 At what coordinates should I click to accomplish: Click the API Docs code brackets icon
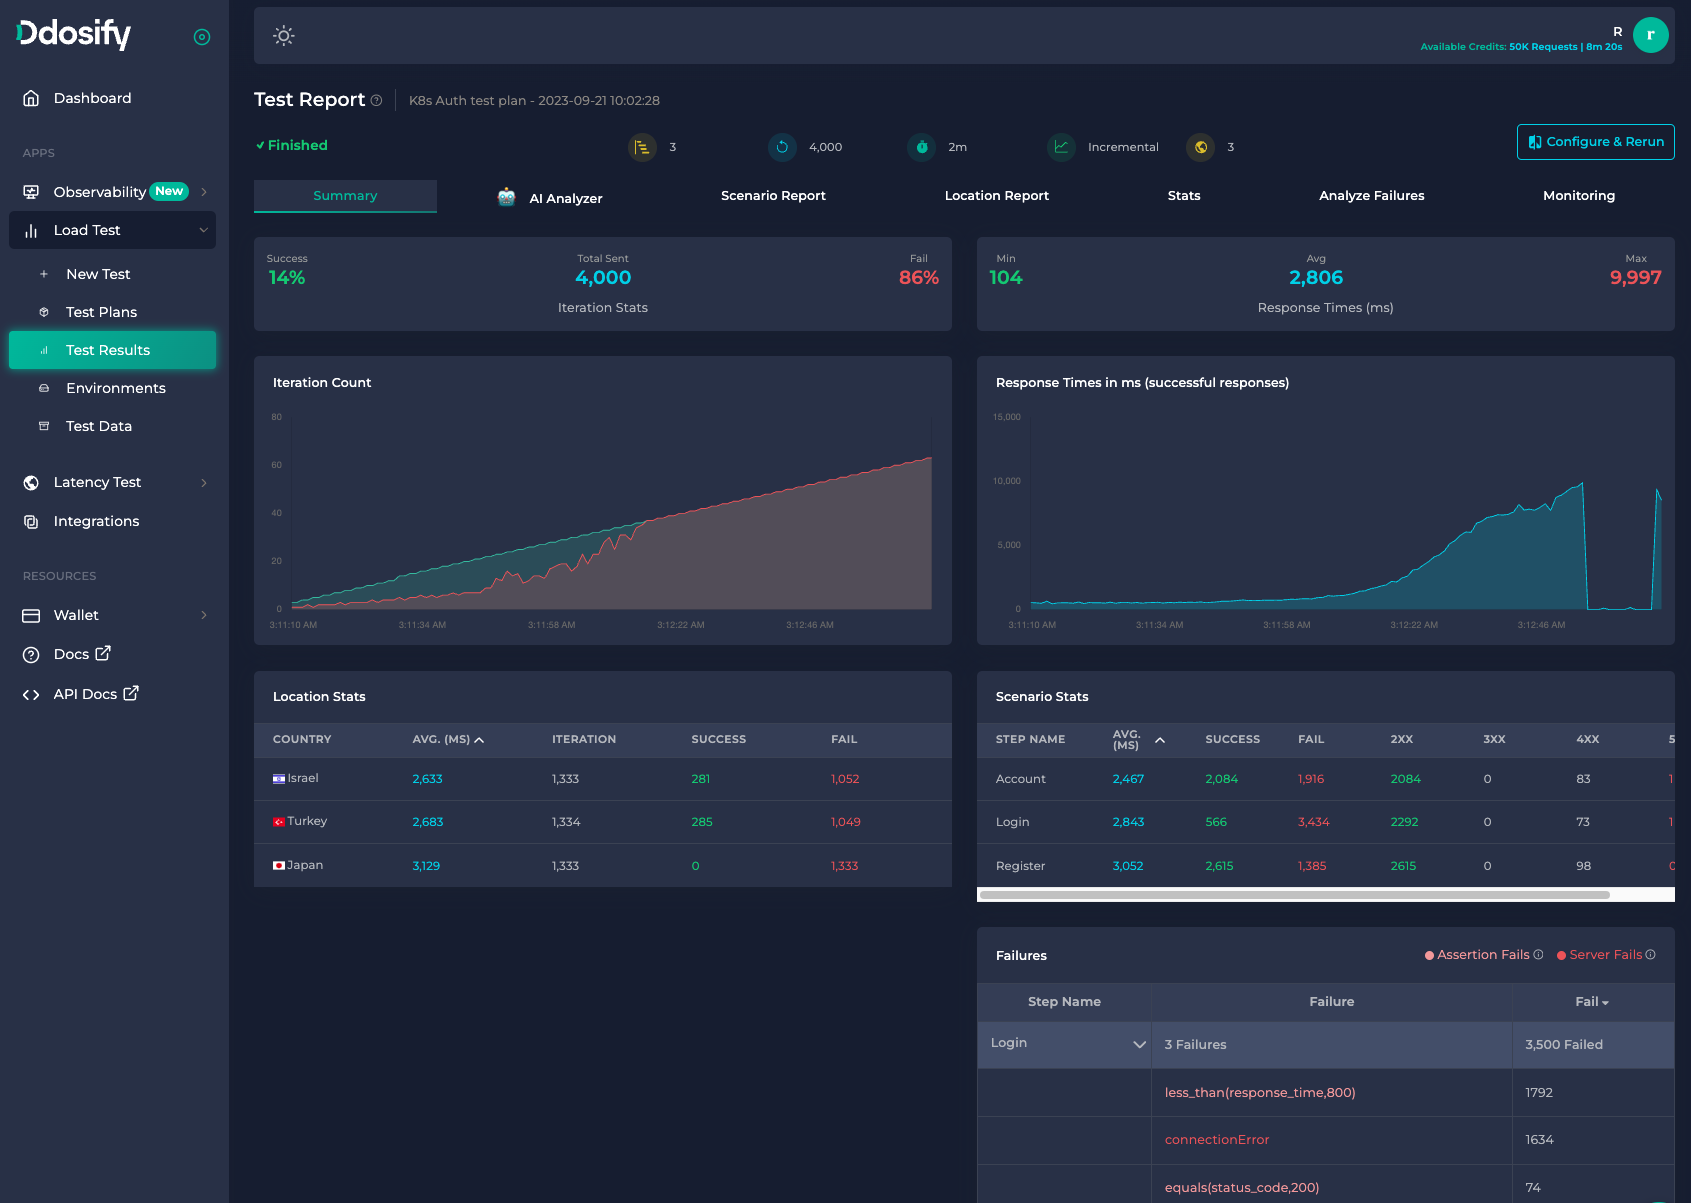coord(31,695)
